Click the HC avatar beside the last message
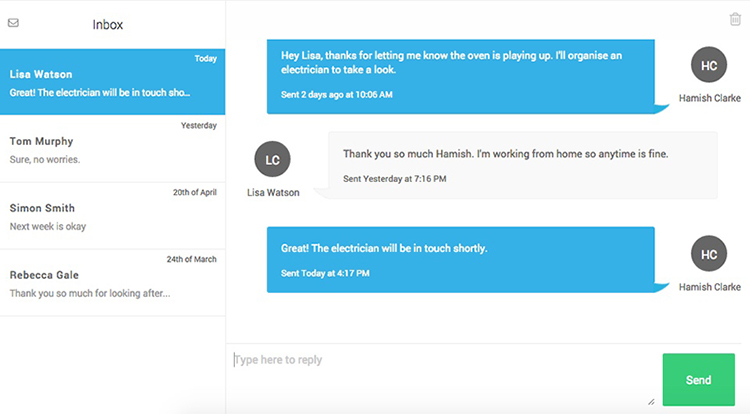 pos(709,254)
